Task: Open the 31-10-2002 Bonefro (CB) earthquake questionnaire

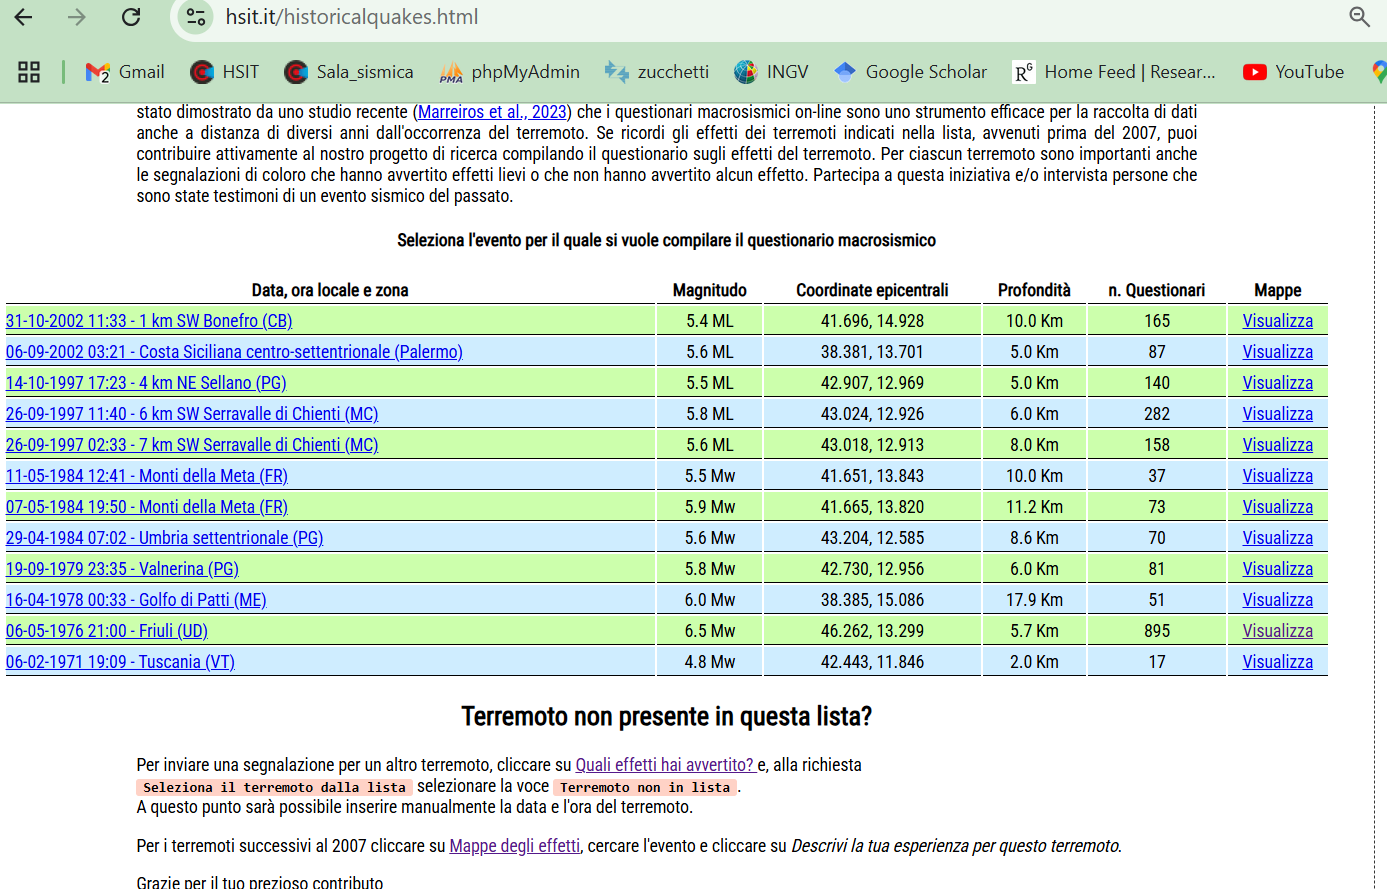Action: pyautogui.click(x=149, y=321)
